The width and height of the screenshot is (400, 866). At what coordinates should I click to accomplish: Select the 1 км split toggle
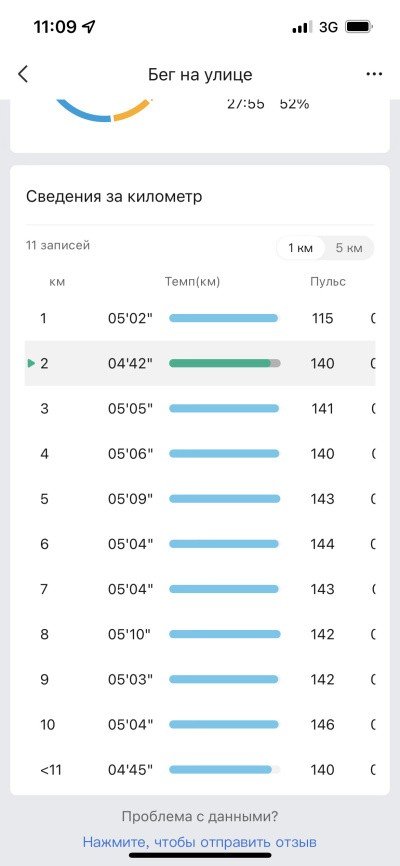[x=300, y=248]
